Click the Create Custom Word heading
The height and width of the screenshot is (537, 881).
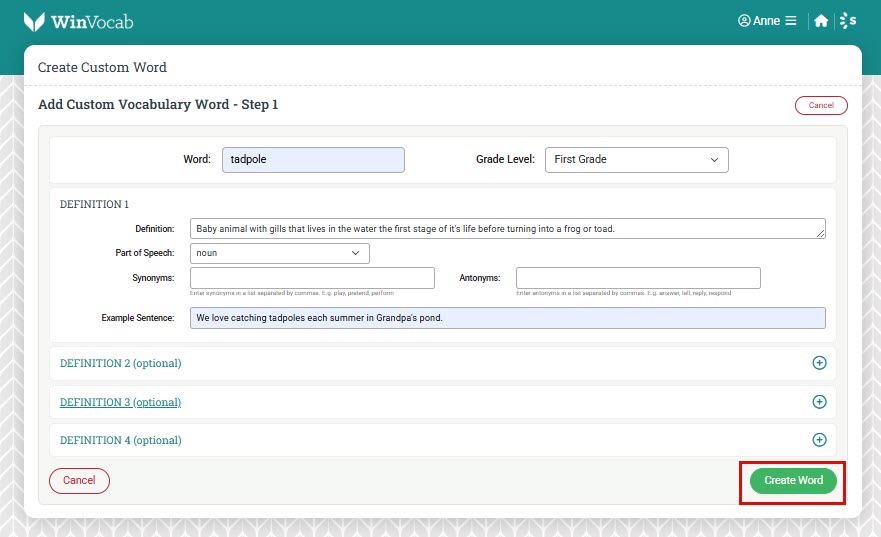click(x=102, y=67)
